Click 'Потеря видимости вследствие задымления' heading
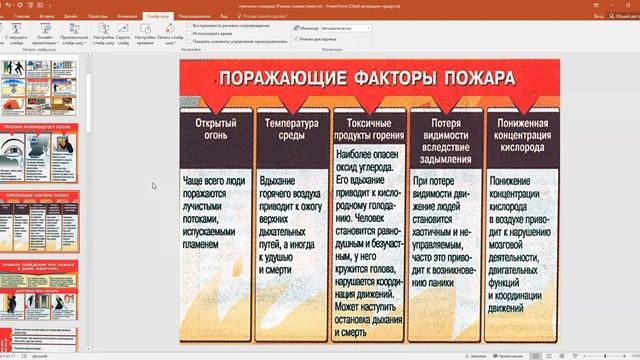Viewport: 640px width, 360px height. [x=445, y=141]
